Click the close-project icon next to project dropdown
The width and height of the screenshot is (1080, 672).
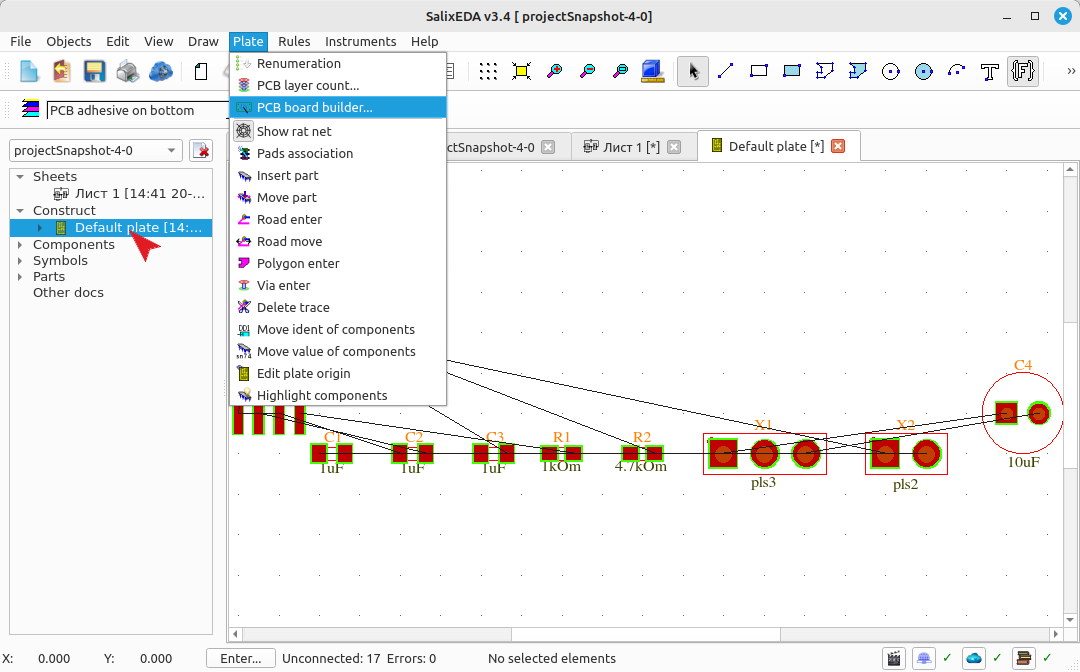[201, 150]
